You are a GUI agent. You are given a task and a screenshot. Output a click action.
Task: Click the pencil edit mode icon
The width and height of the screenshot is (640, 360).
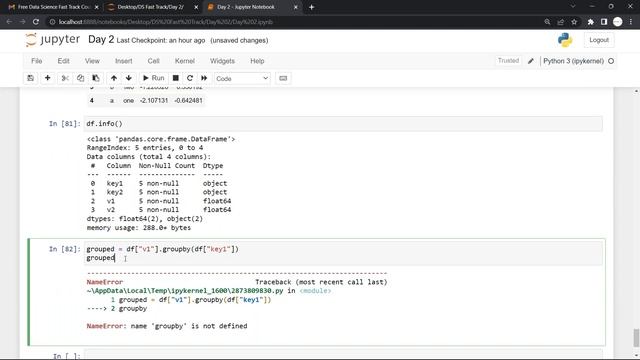click(531, 61)
